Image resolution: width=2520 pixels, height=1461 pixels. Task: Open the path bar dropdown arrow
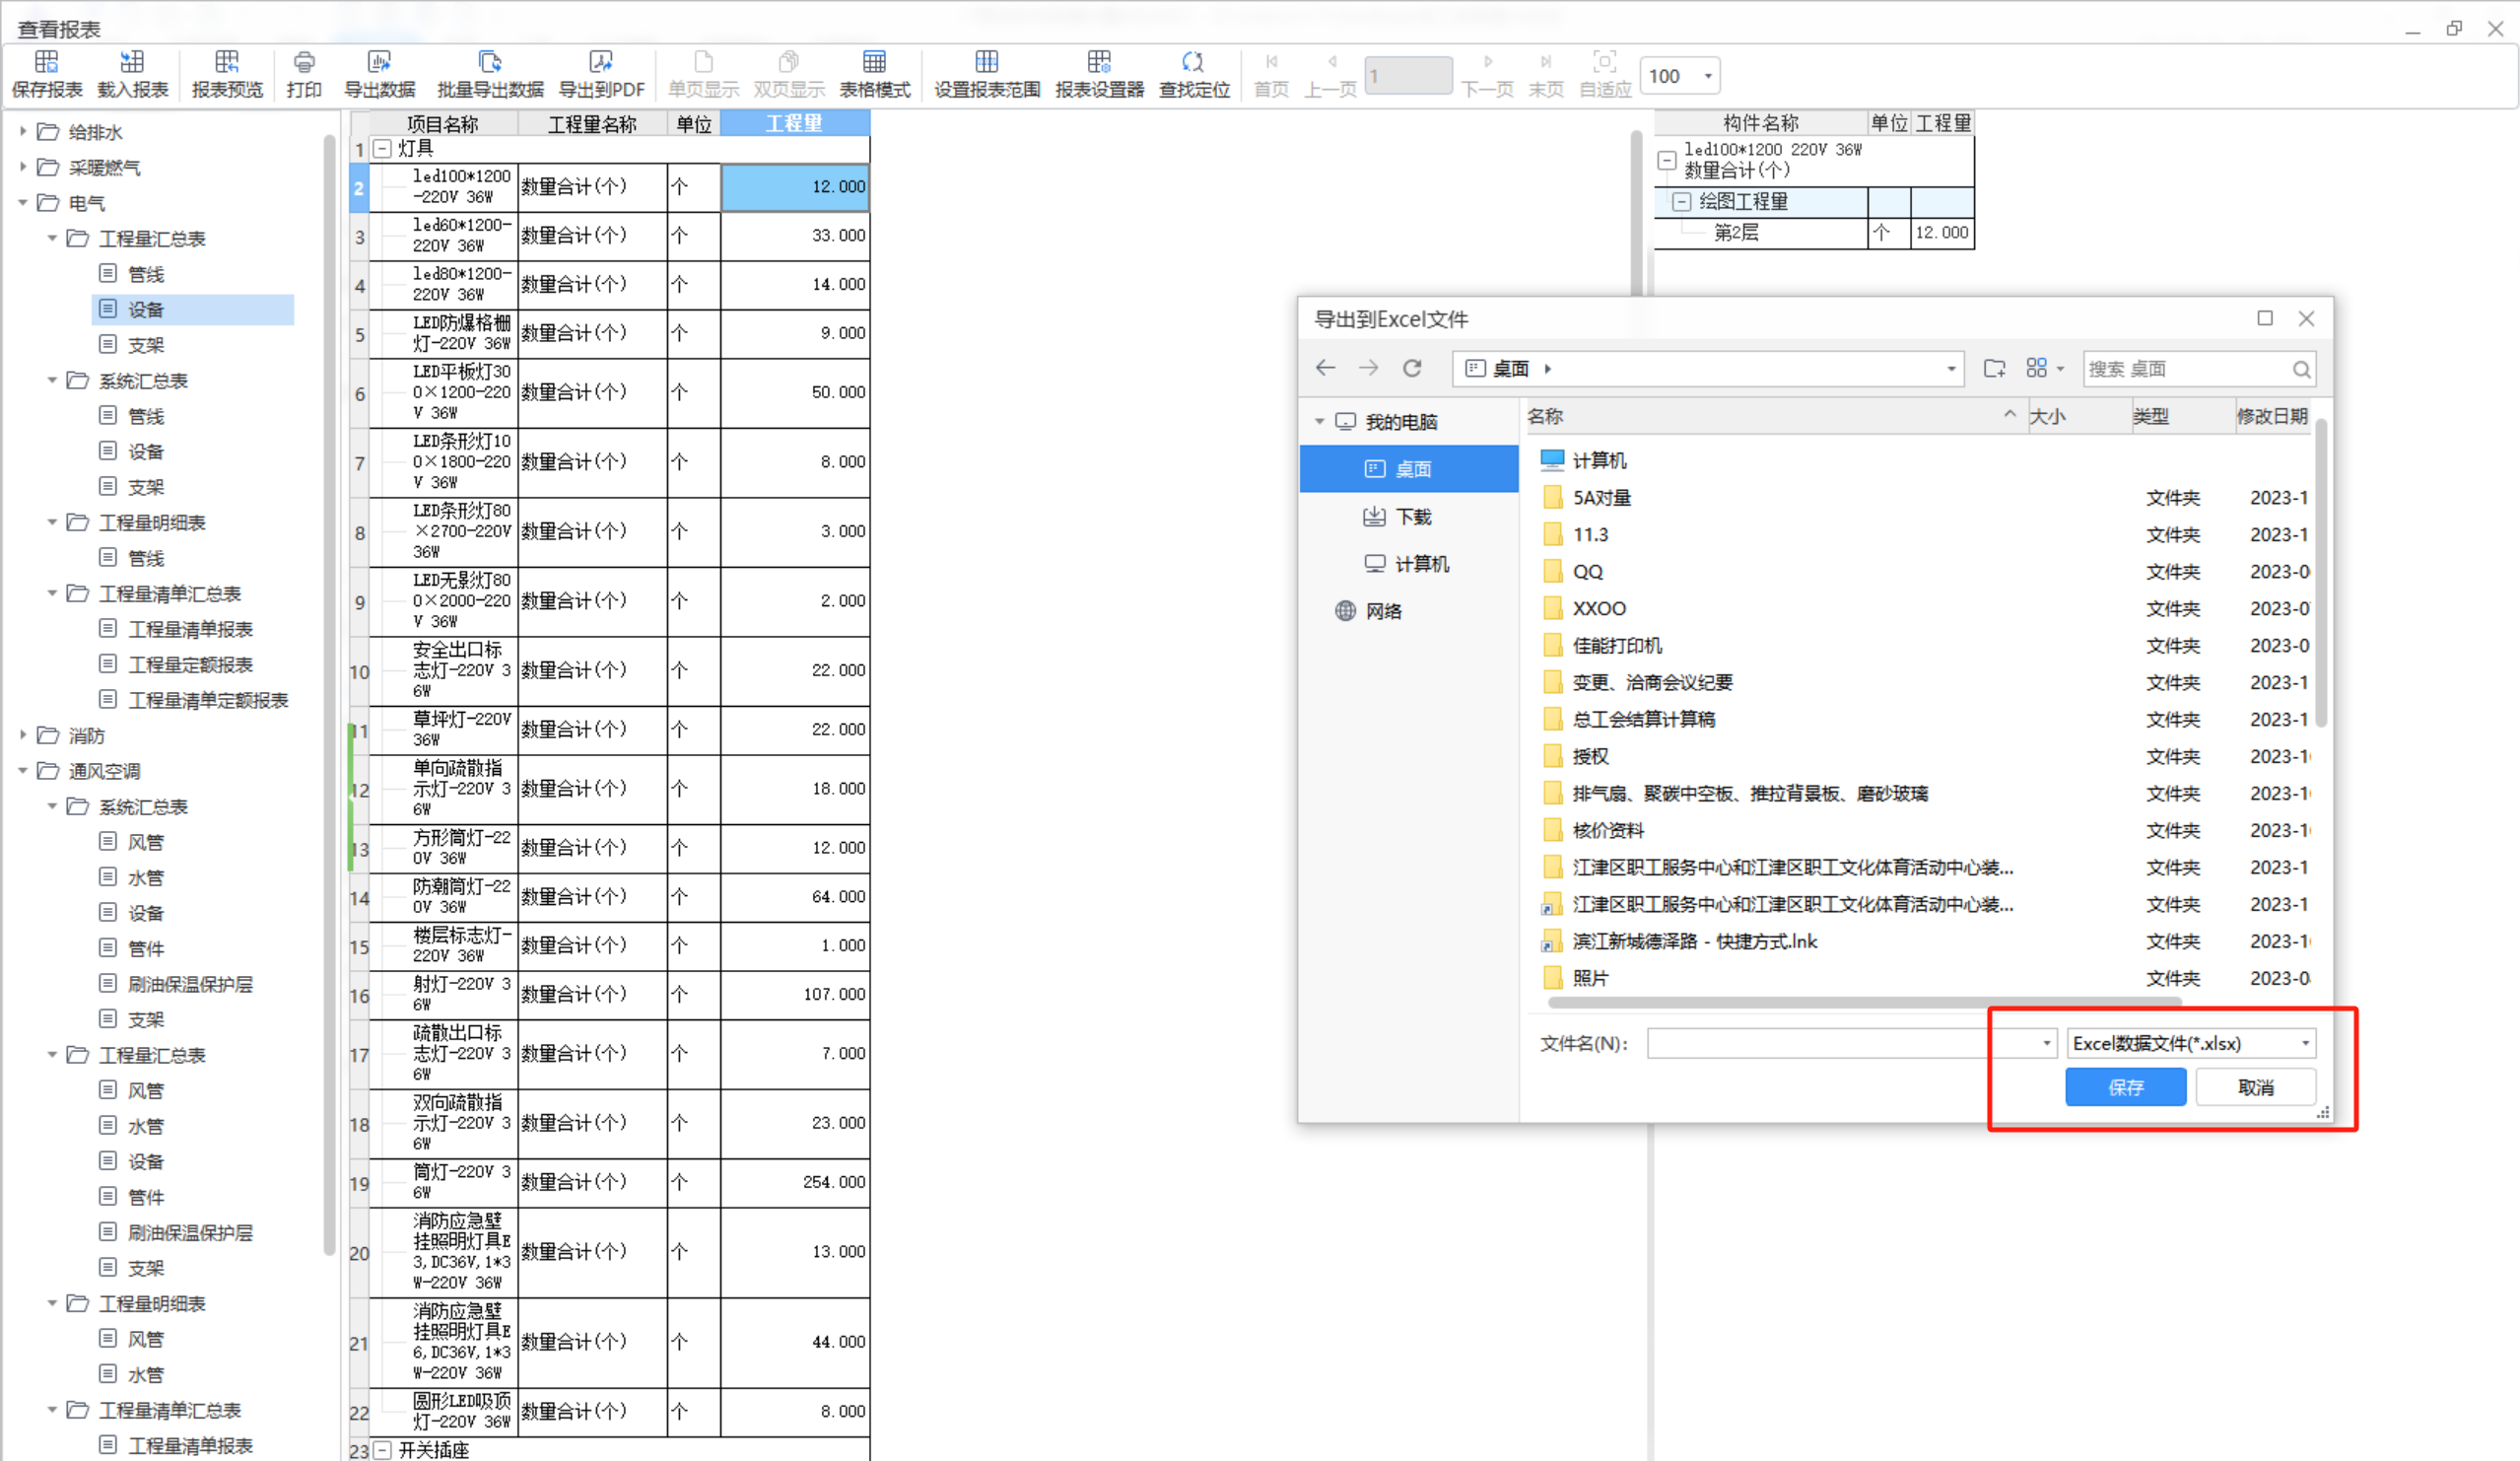(x=1951, y=369)
